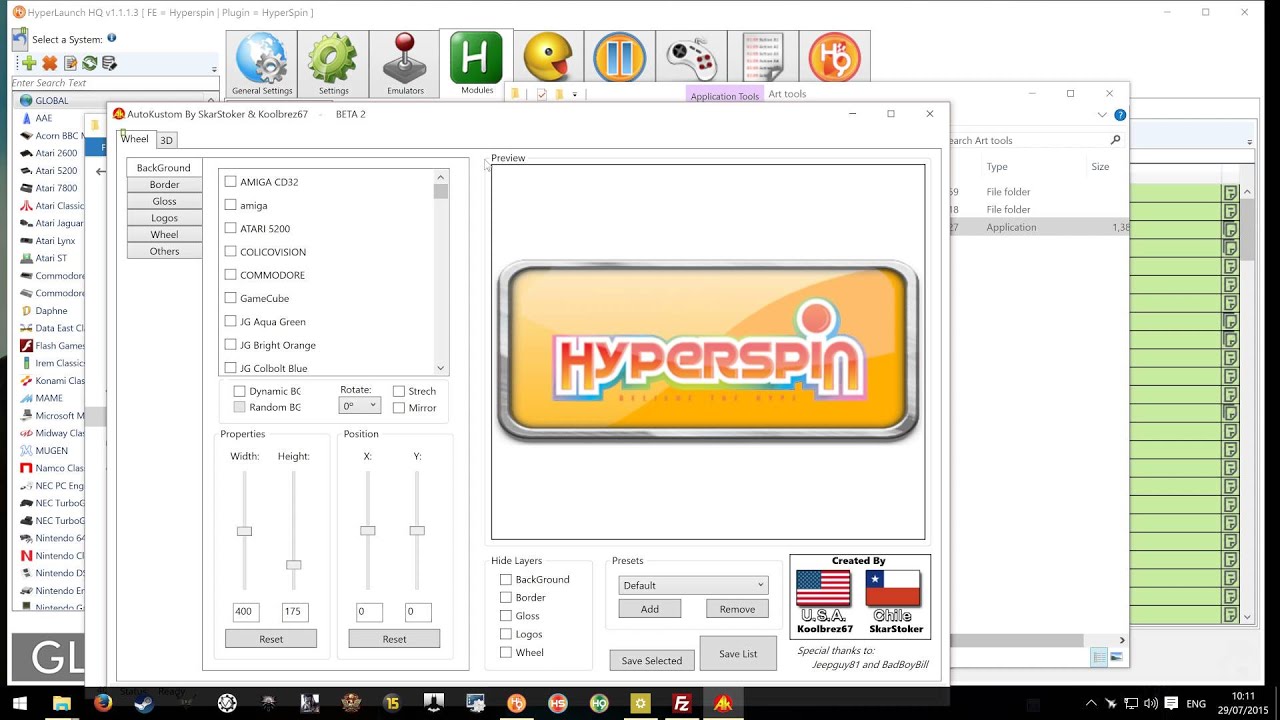
Task: Select the Others layer tab
Action: point(164,251)
